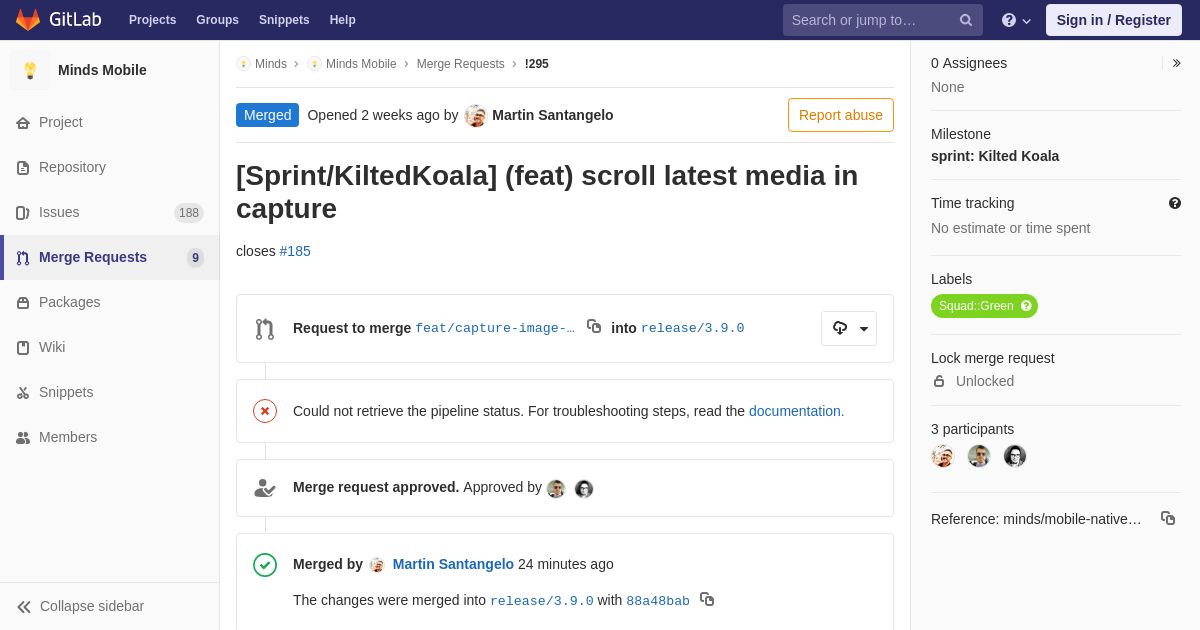
Task: Open the linked issue #185
Action: tap(295, 251)
